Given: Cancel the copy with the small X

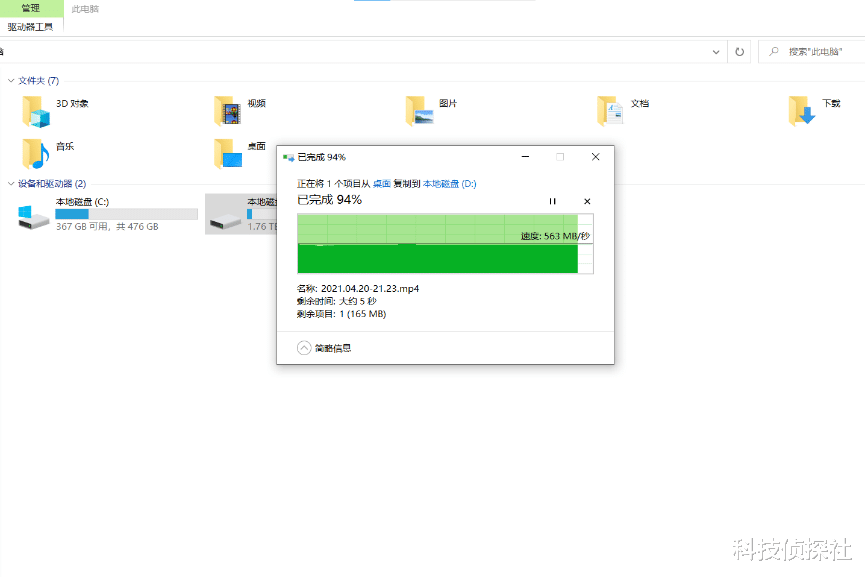Looking at the screenshot, I should [587, 201].
